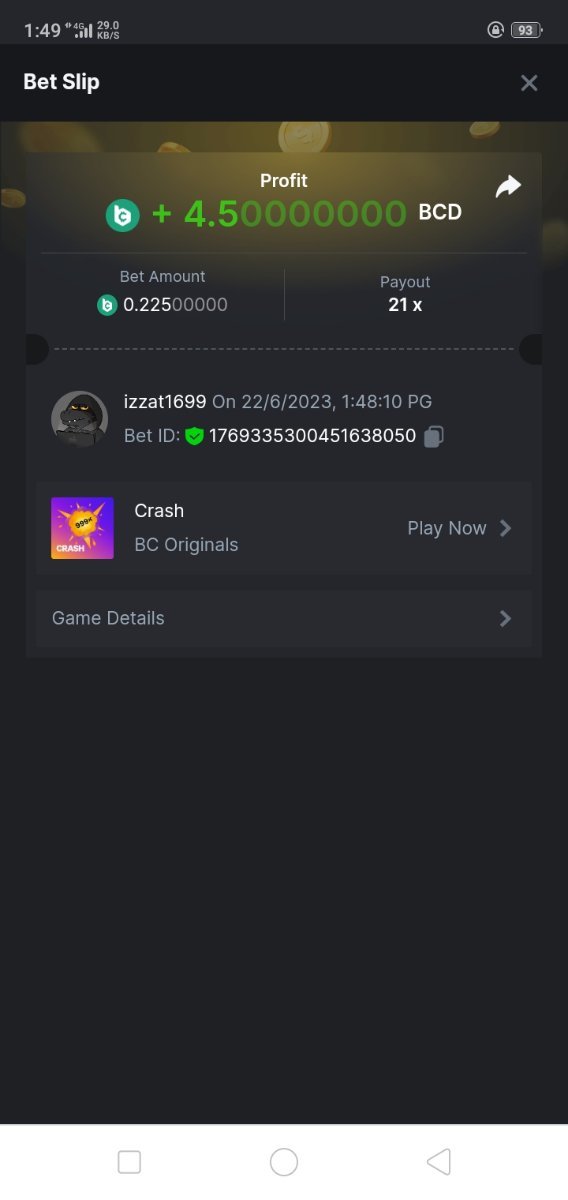Viewport: 568px width, 1200px height.
Task: Tap the Android home circle button
Action: [284, 1161]
